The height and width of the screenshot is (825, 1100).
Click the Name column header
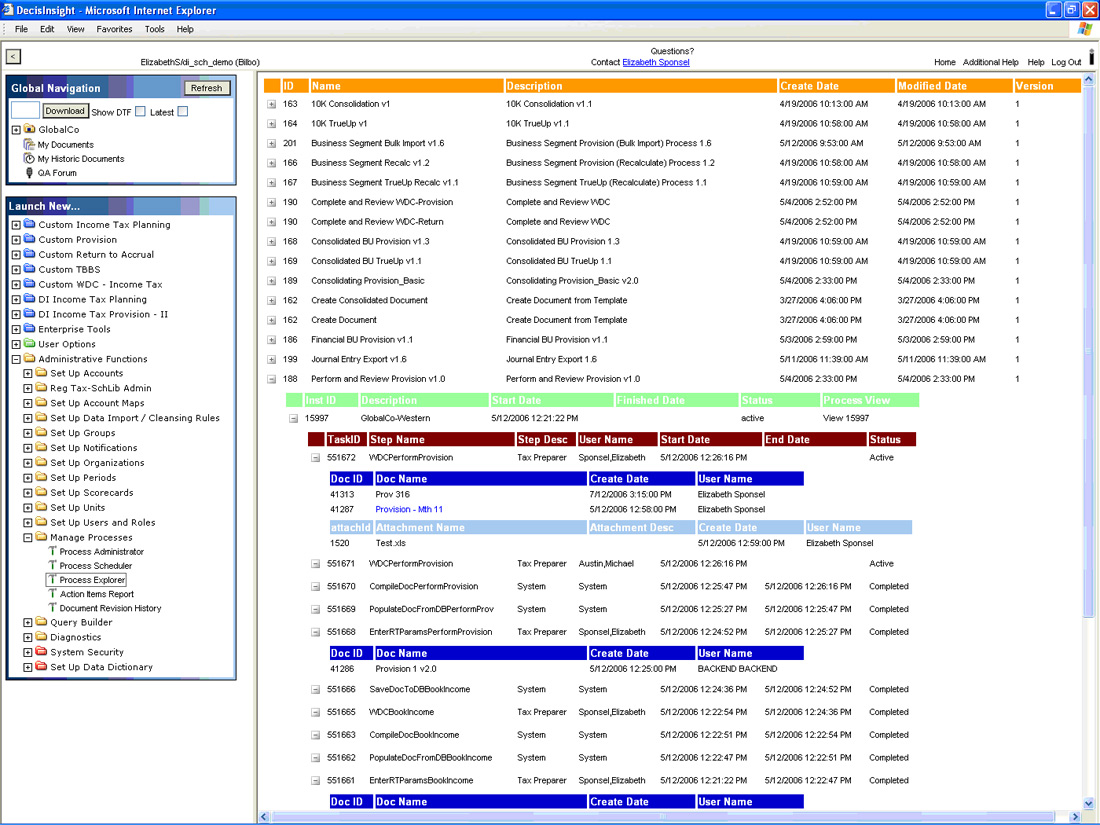(x=406, y=86)
